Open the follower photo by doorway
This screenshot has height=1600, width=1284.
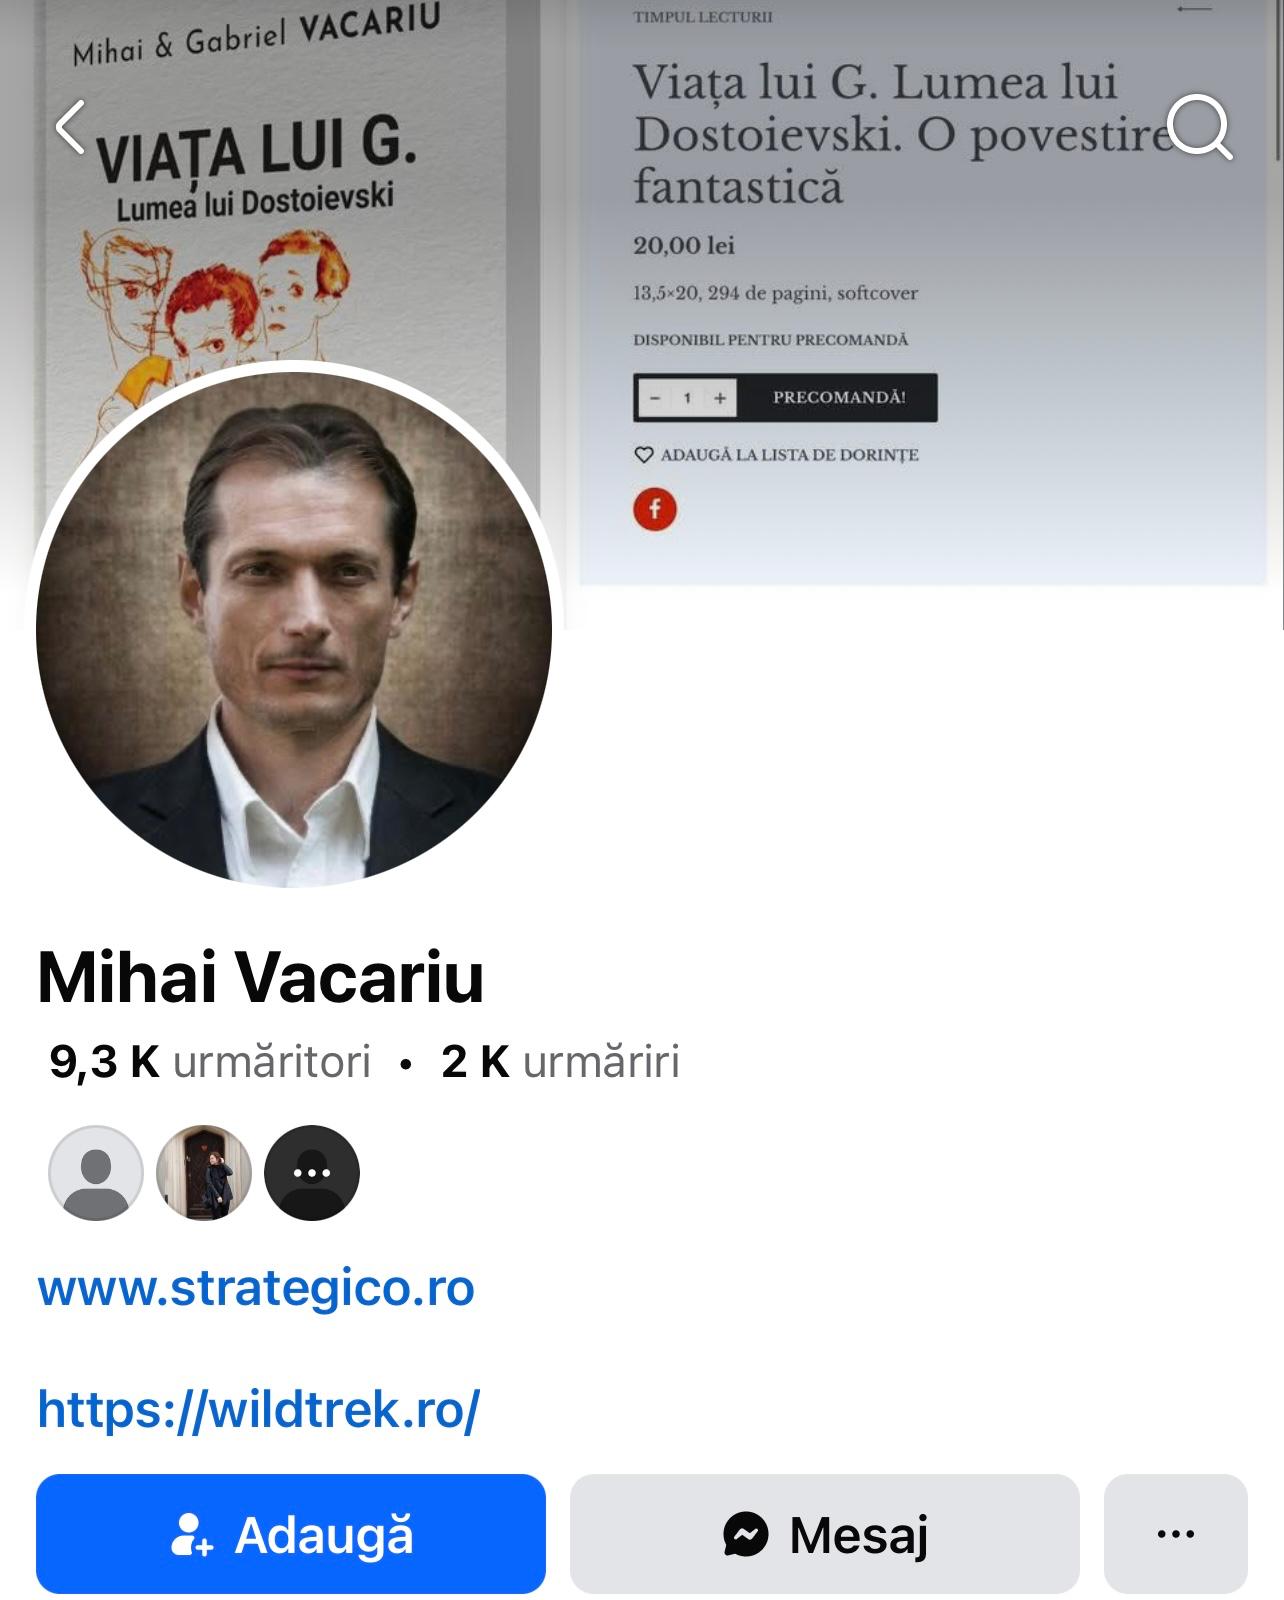tap(204, 1173)
